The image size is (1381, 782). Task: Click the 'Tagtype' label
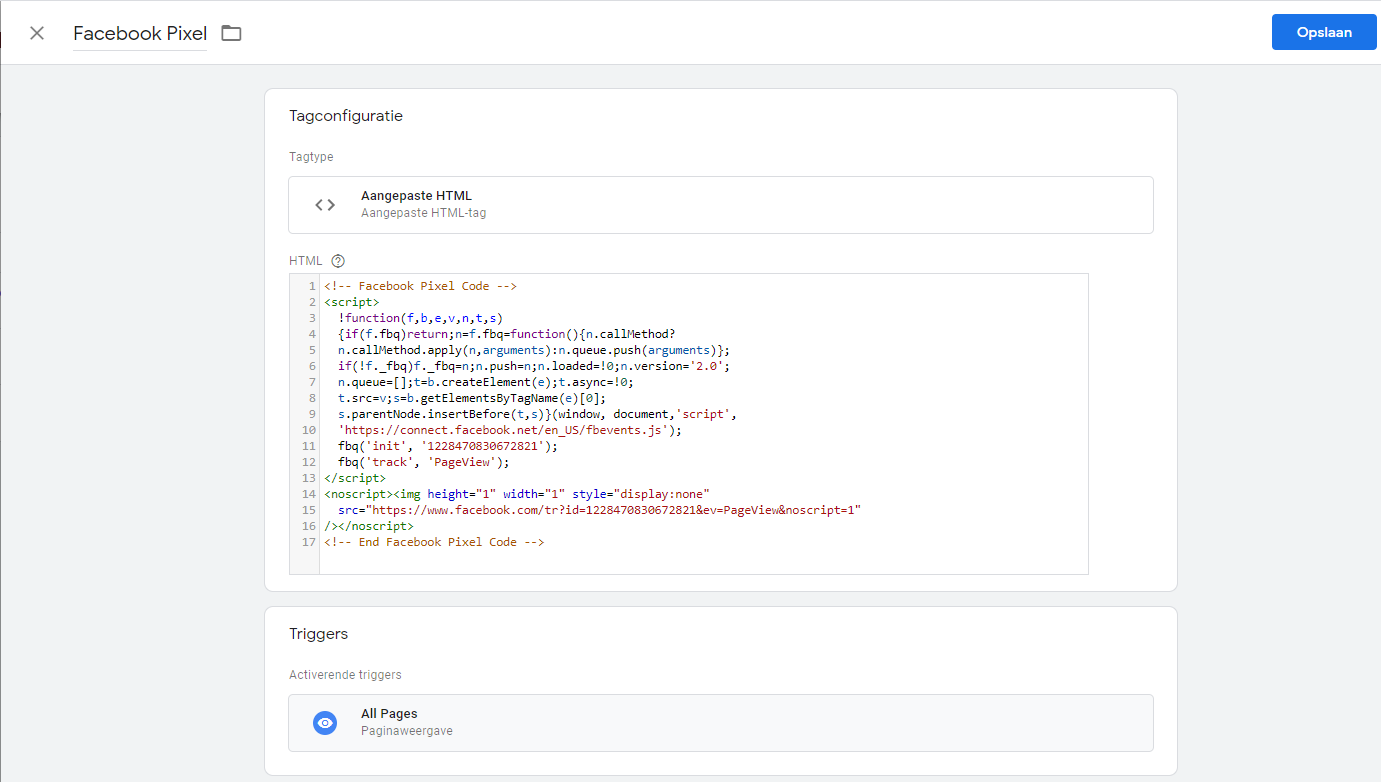pos(311,157)
